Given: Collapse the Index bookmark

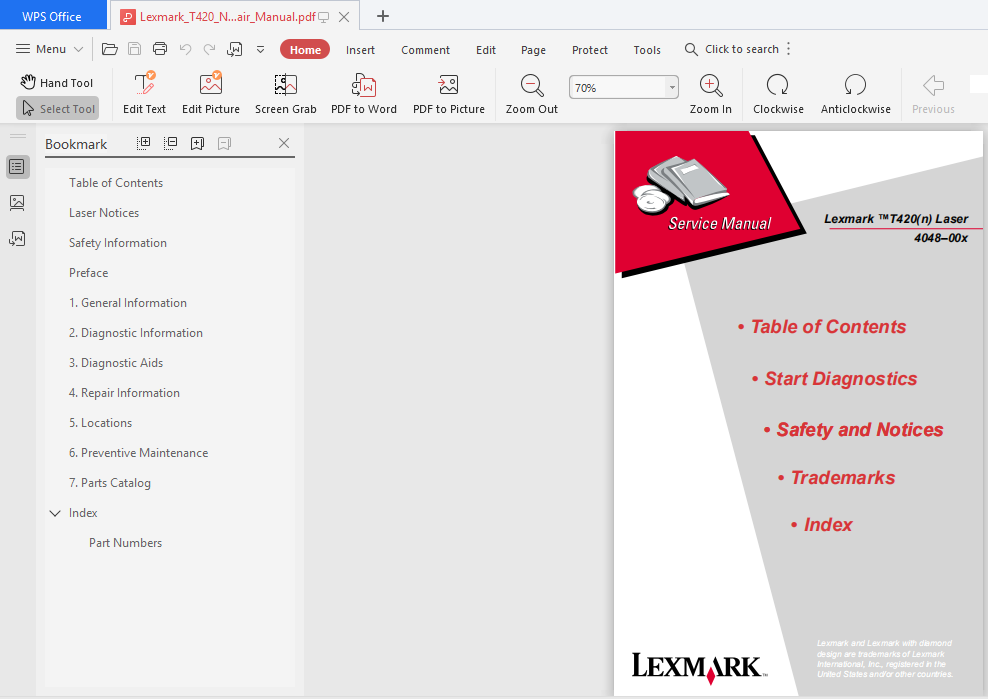Looking at the screenshot, I should 55,513.
